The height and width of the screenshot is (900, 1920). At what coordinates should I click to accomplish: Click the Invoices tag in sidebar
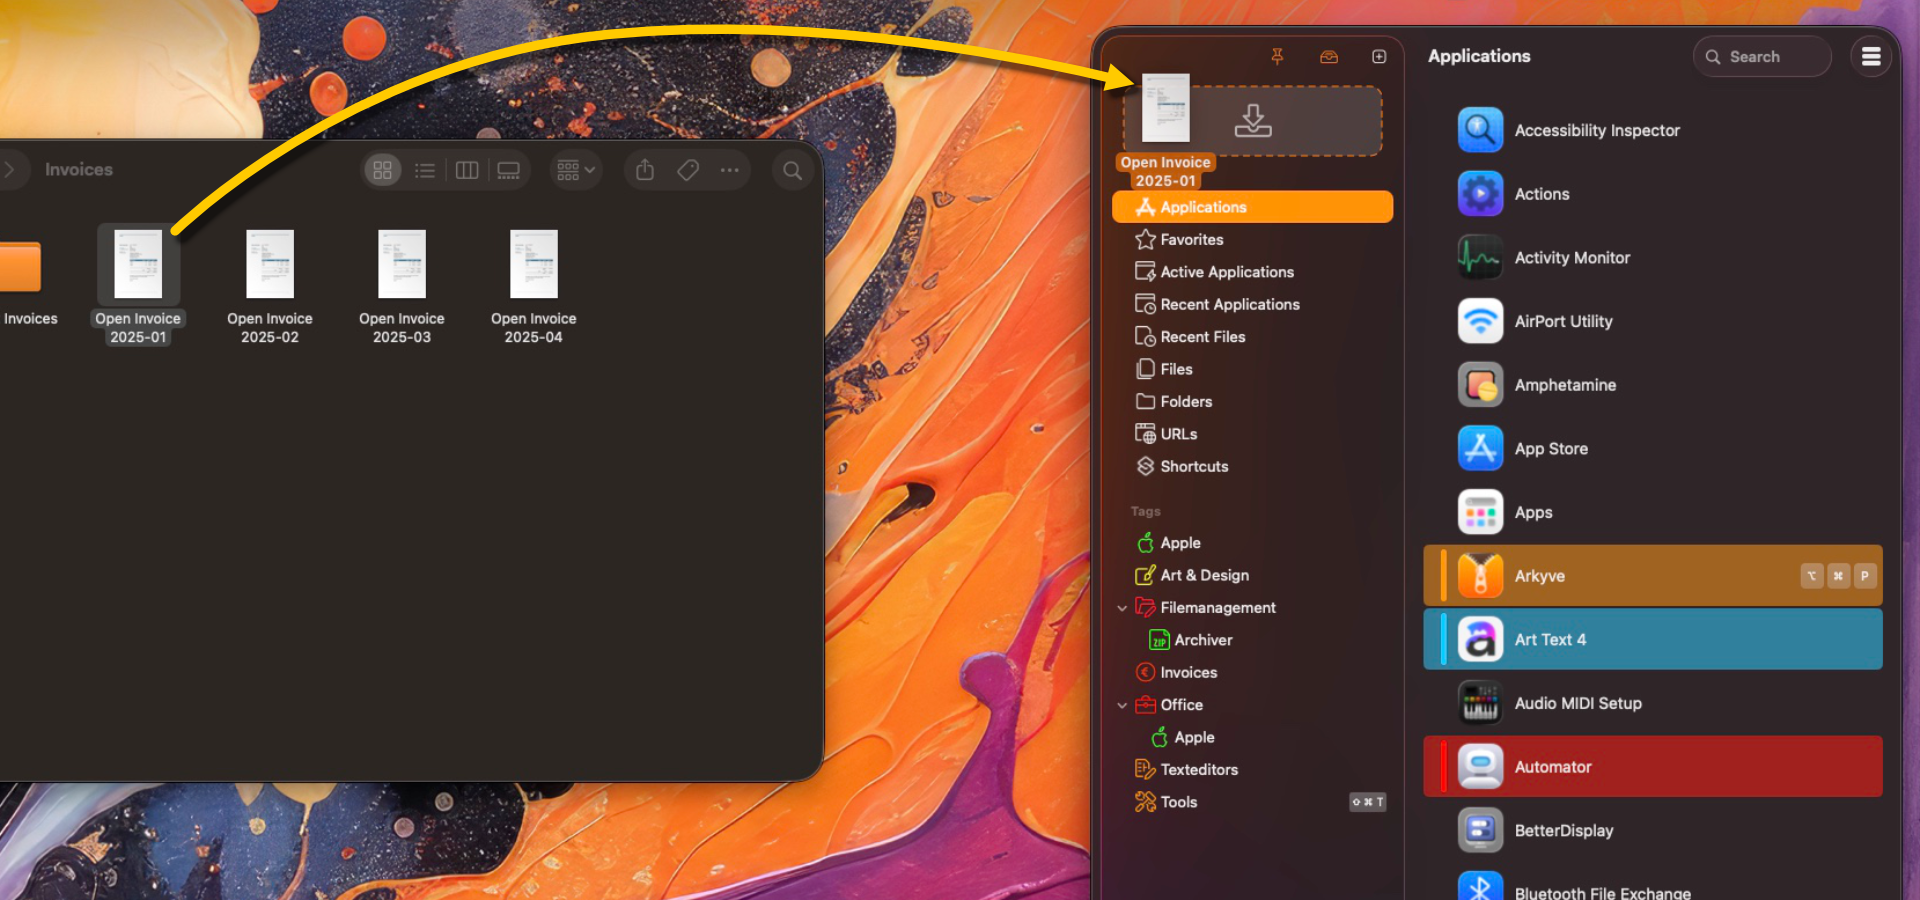click(x=1188, y=673)
